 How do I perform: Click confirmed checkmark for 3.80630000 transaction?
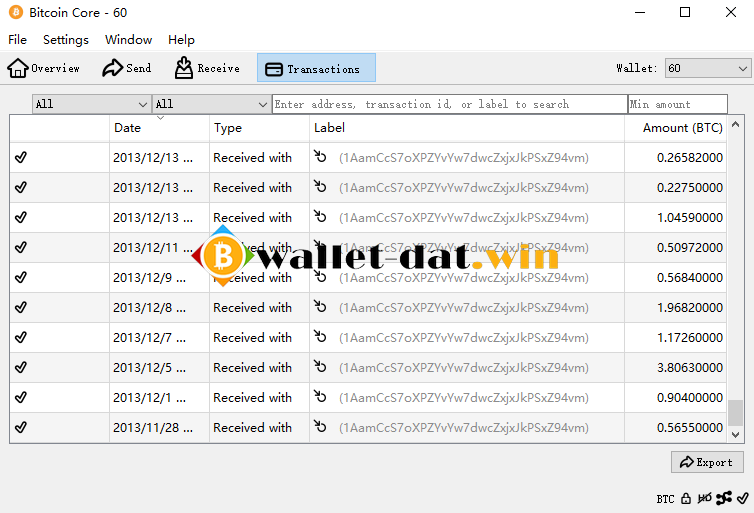tap(21, 367)
